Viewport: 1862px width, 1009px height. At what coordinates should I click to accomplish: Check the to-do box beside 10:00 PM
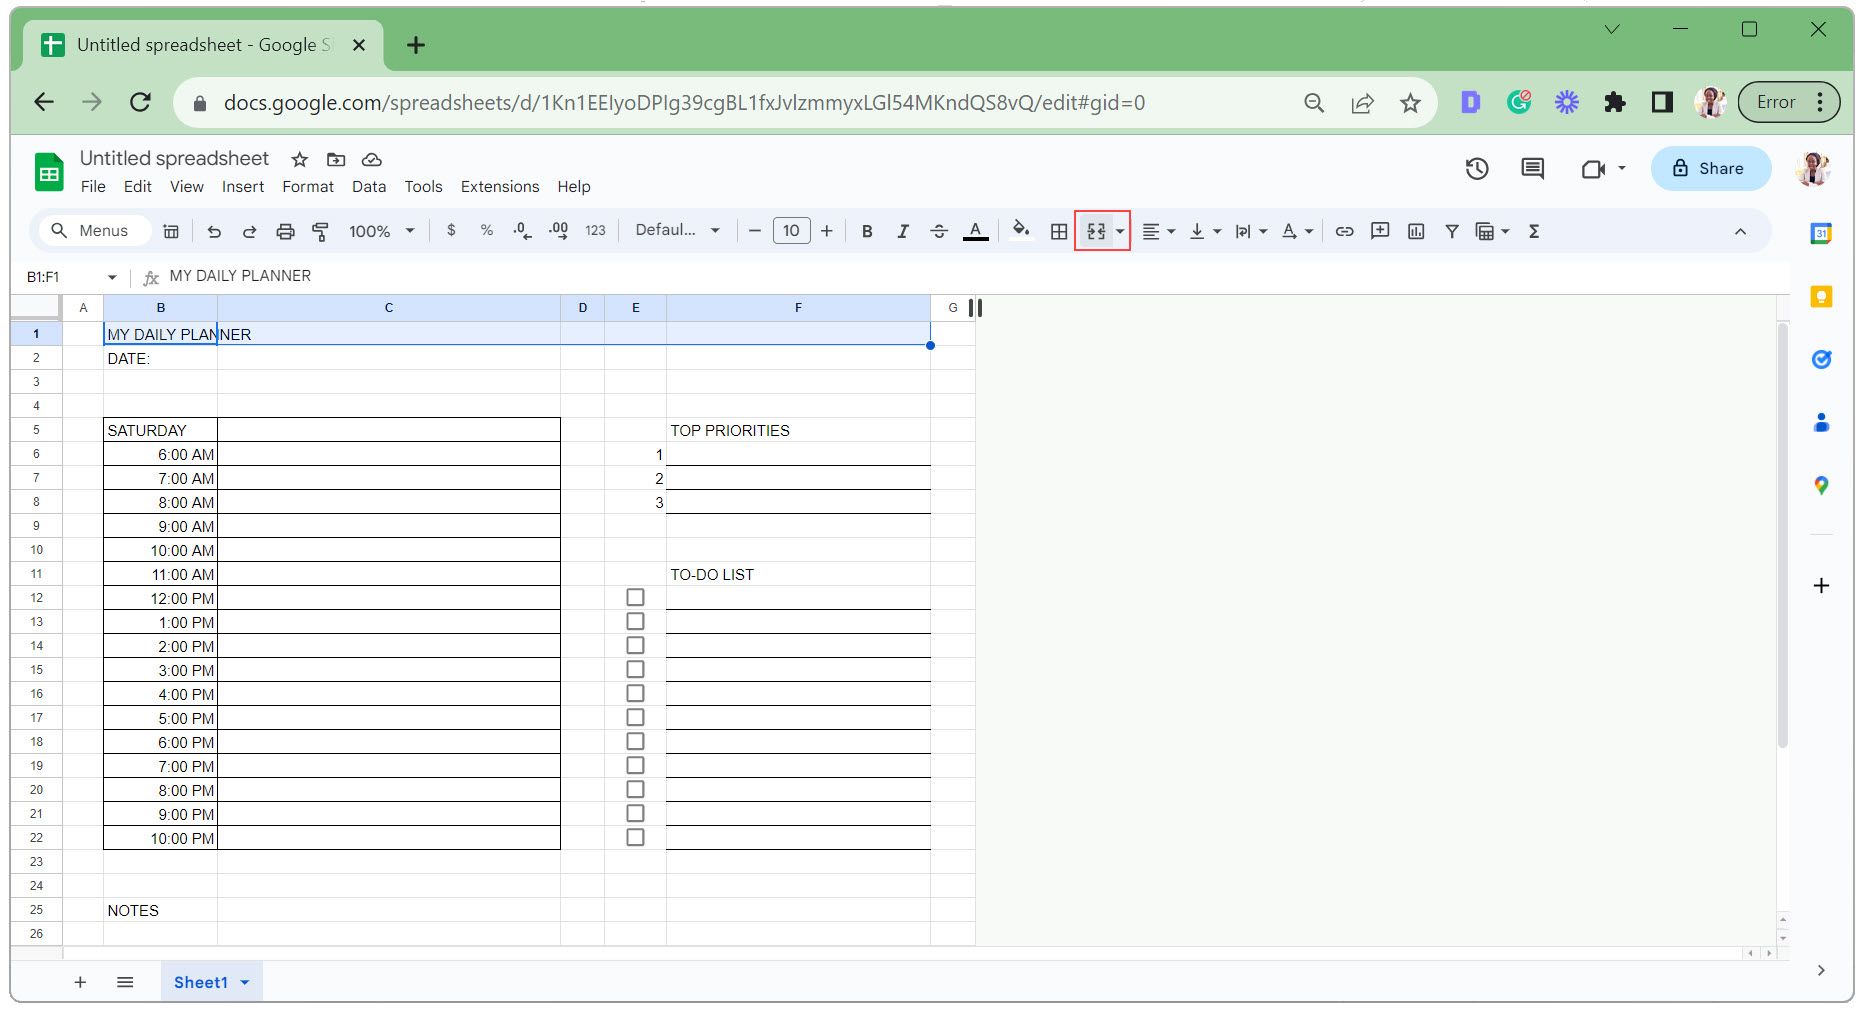click(x=635, y=837)
